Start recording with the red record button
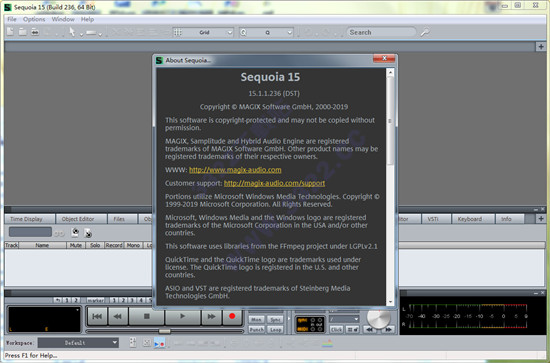Viewport: 550px width, 363px height. point(232,316)
